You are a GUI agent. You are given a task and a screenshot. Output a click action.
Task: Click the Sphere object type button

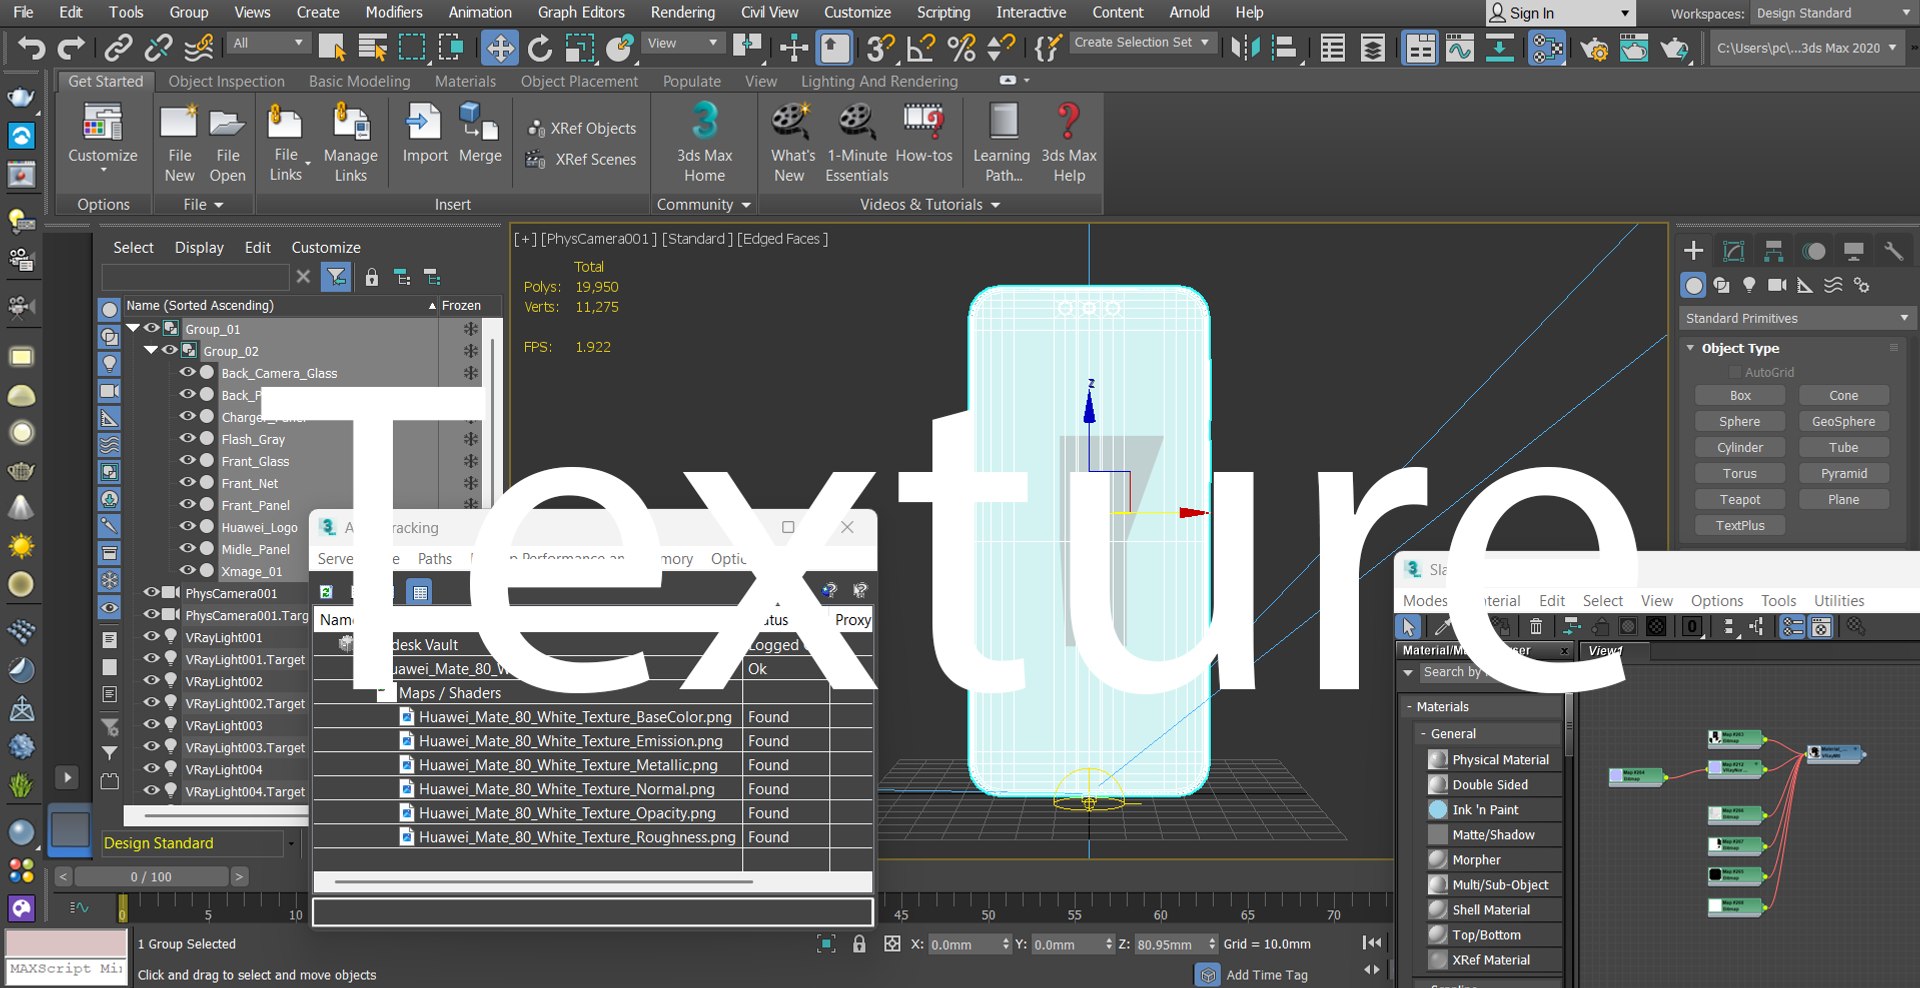(x=1739, y=421)
